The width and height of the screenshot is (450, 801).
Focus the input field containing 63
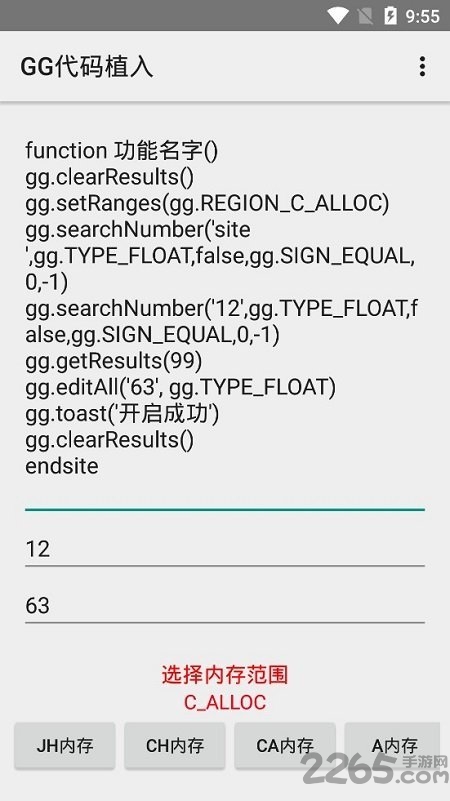(x=225, y=606)
